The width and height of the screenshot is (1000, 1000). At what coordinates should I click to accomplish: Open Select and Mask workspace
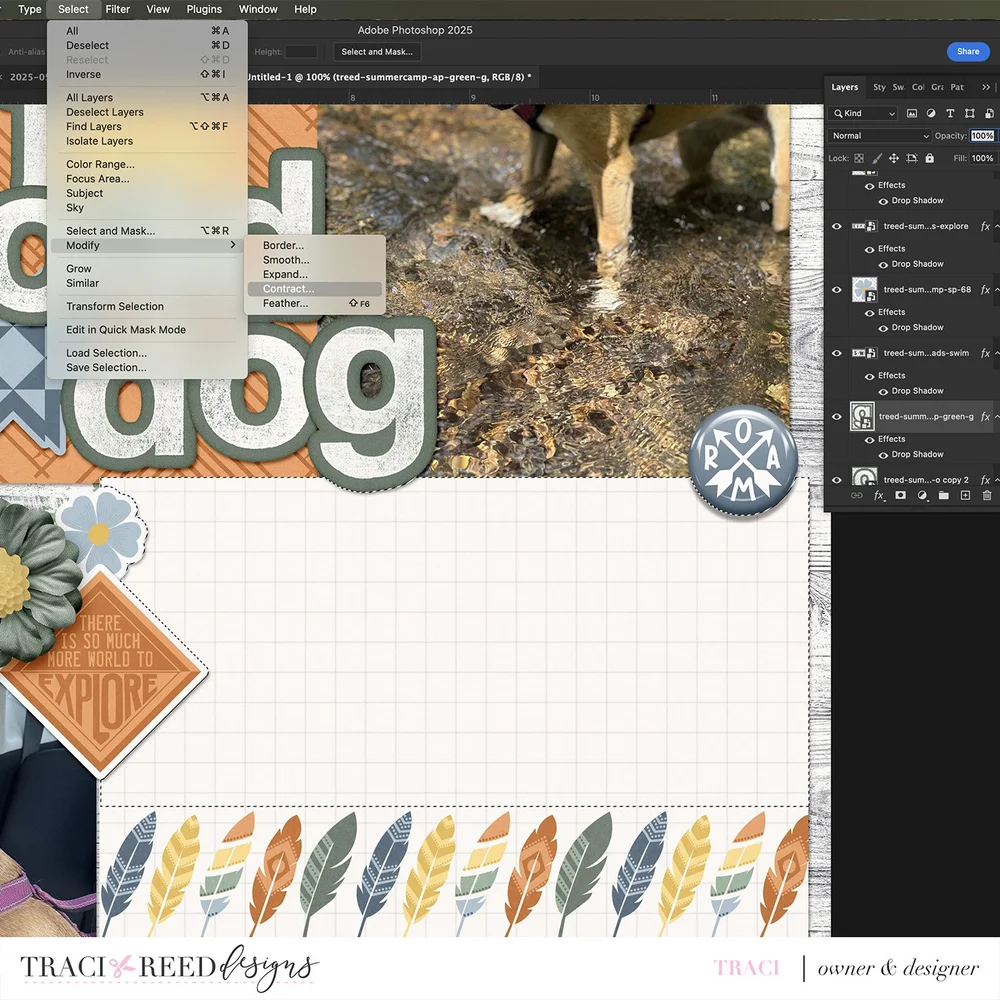(377, 51)
